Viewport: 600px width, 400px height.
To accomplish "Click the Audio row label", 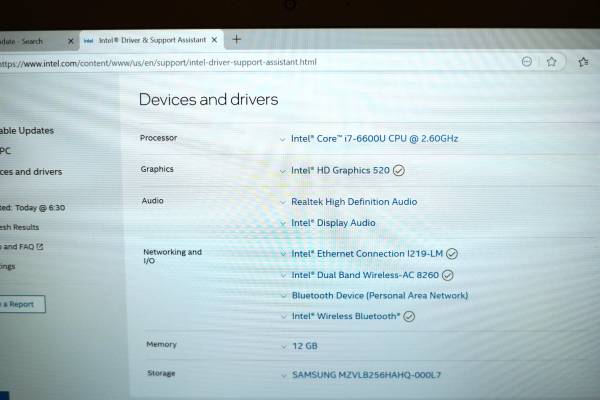I will tap(152, 201).
